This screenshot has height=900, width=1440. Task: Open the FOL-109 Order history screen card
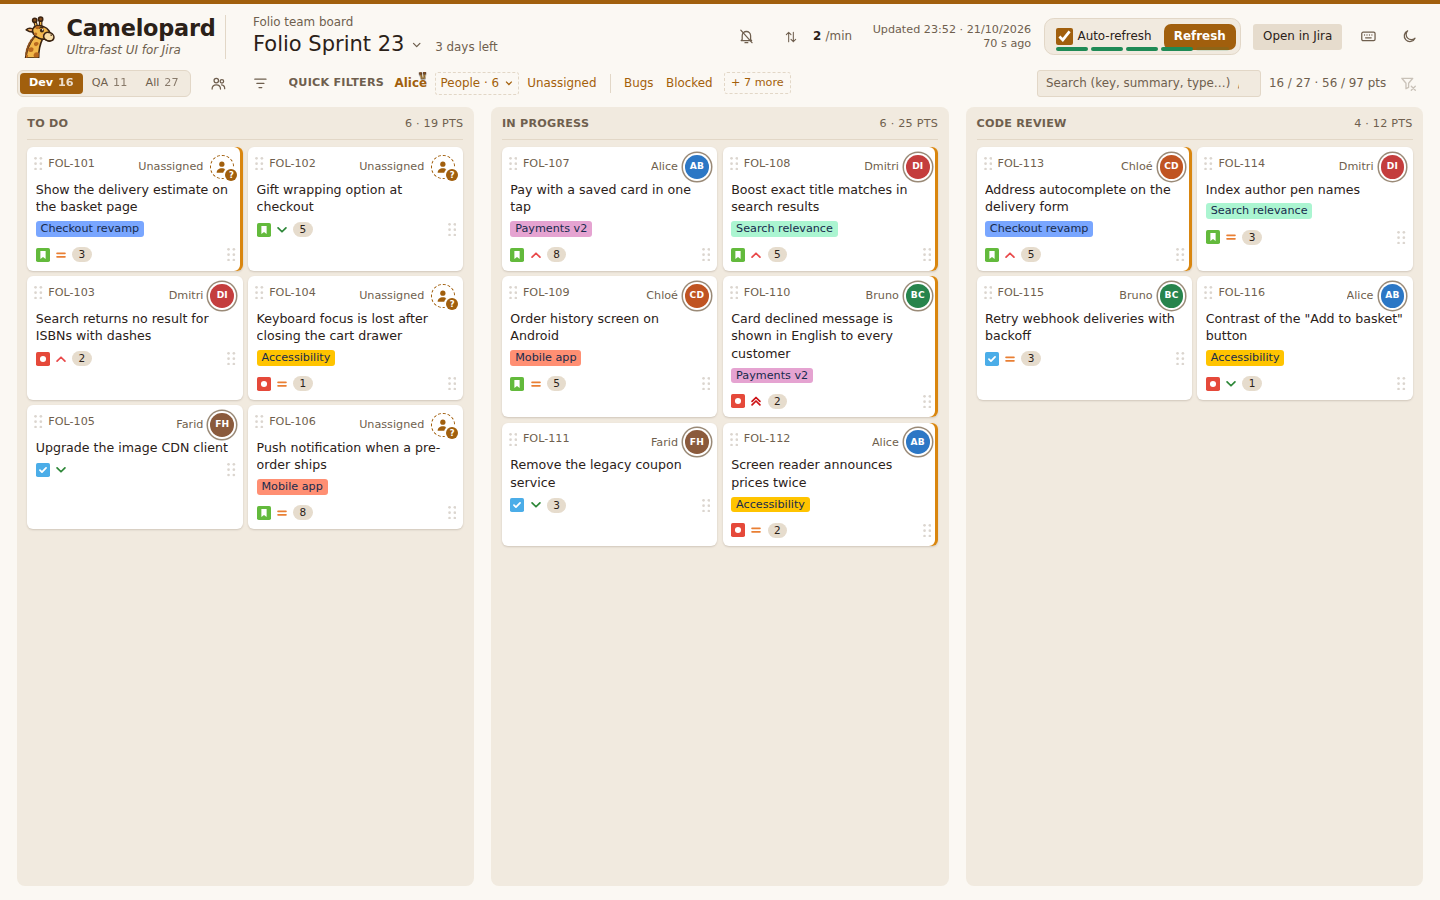point(609,346)
